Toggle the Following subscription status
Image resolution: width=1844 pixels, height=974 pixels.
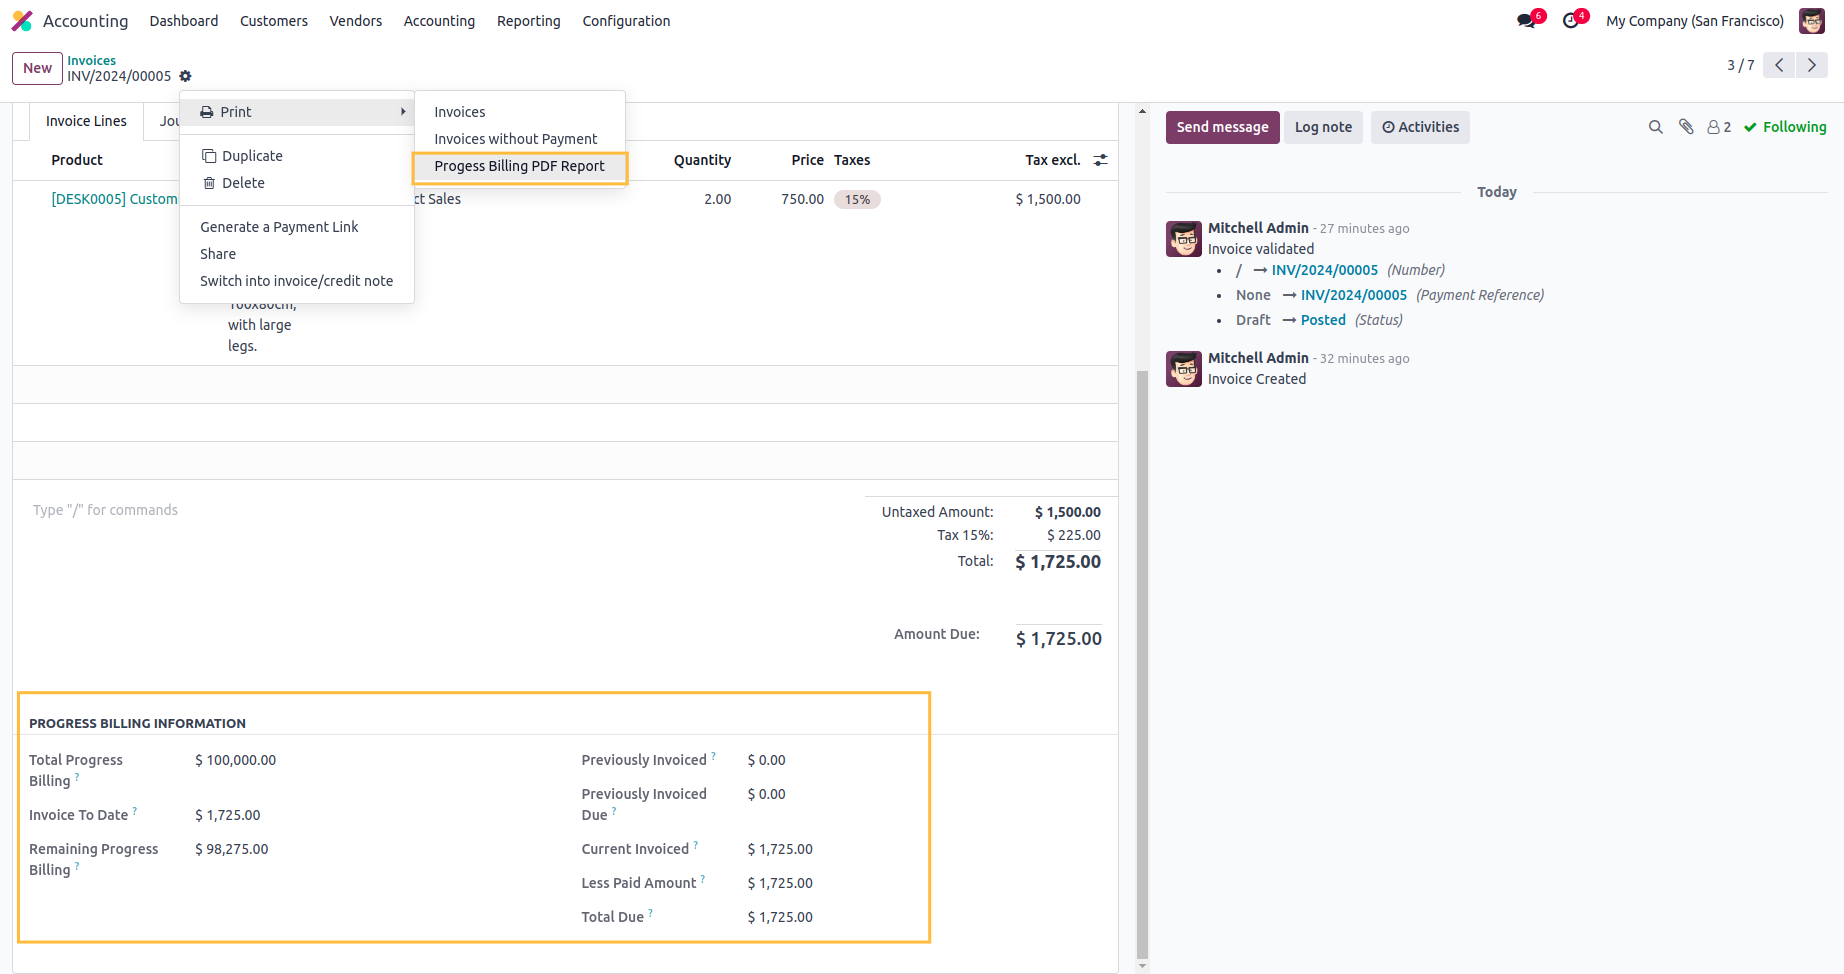click(1785, 127)
